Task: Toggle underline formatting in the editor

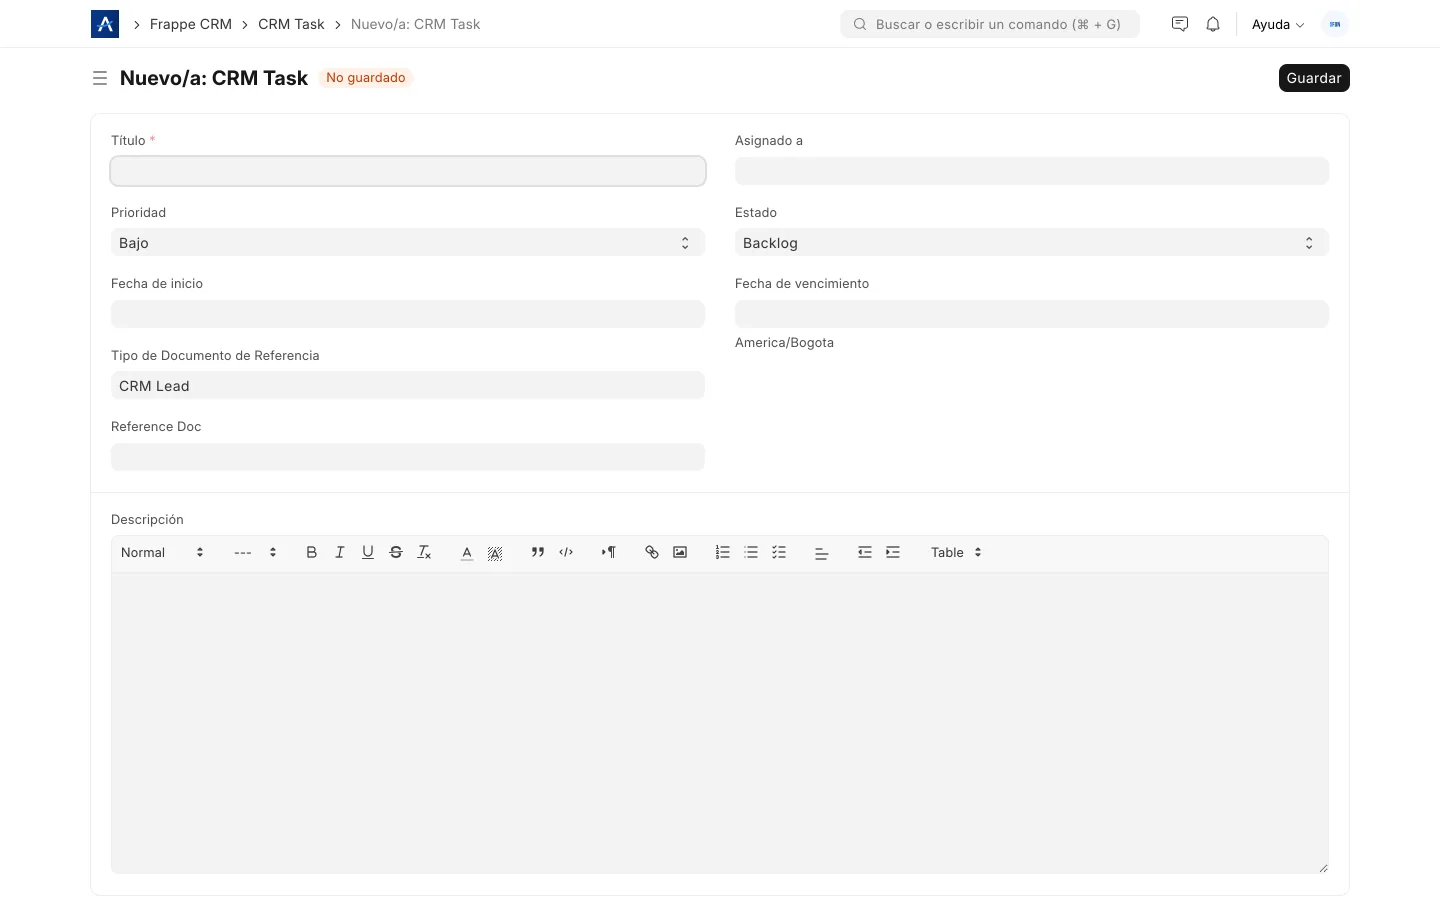Action: (x=368, y=552)
